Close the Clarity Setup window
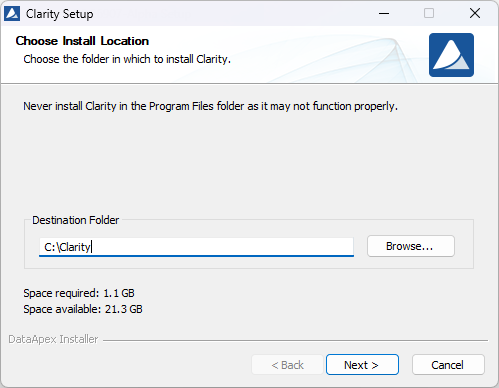This screenshot has width=499, height=388. pos(475,14)
